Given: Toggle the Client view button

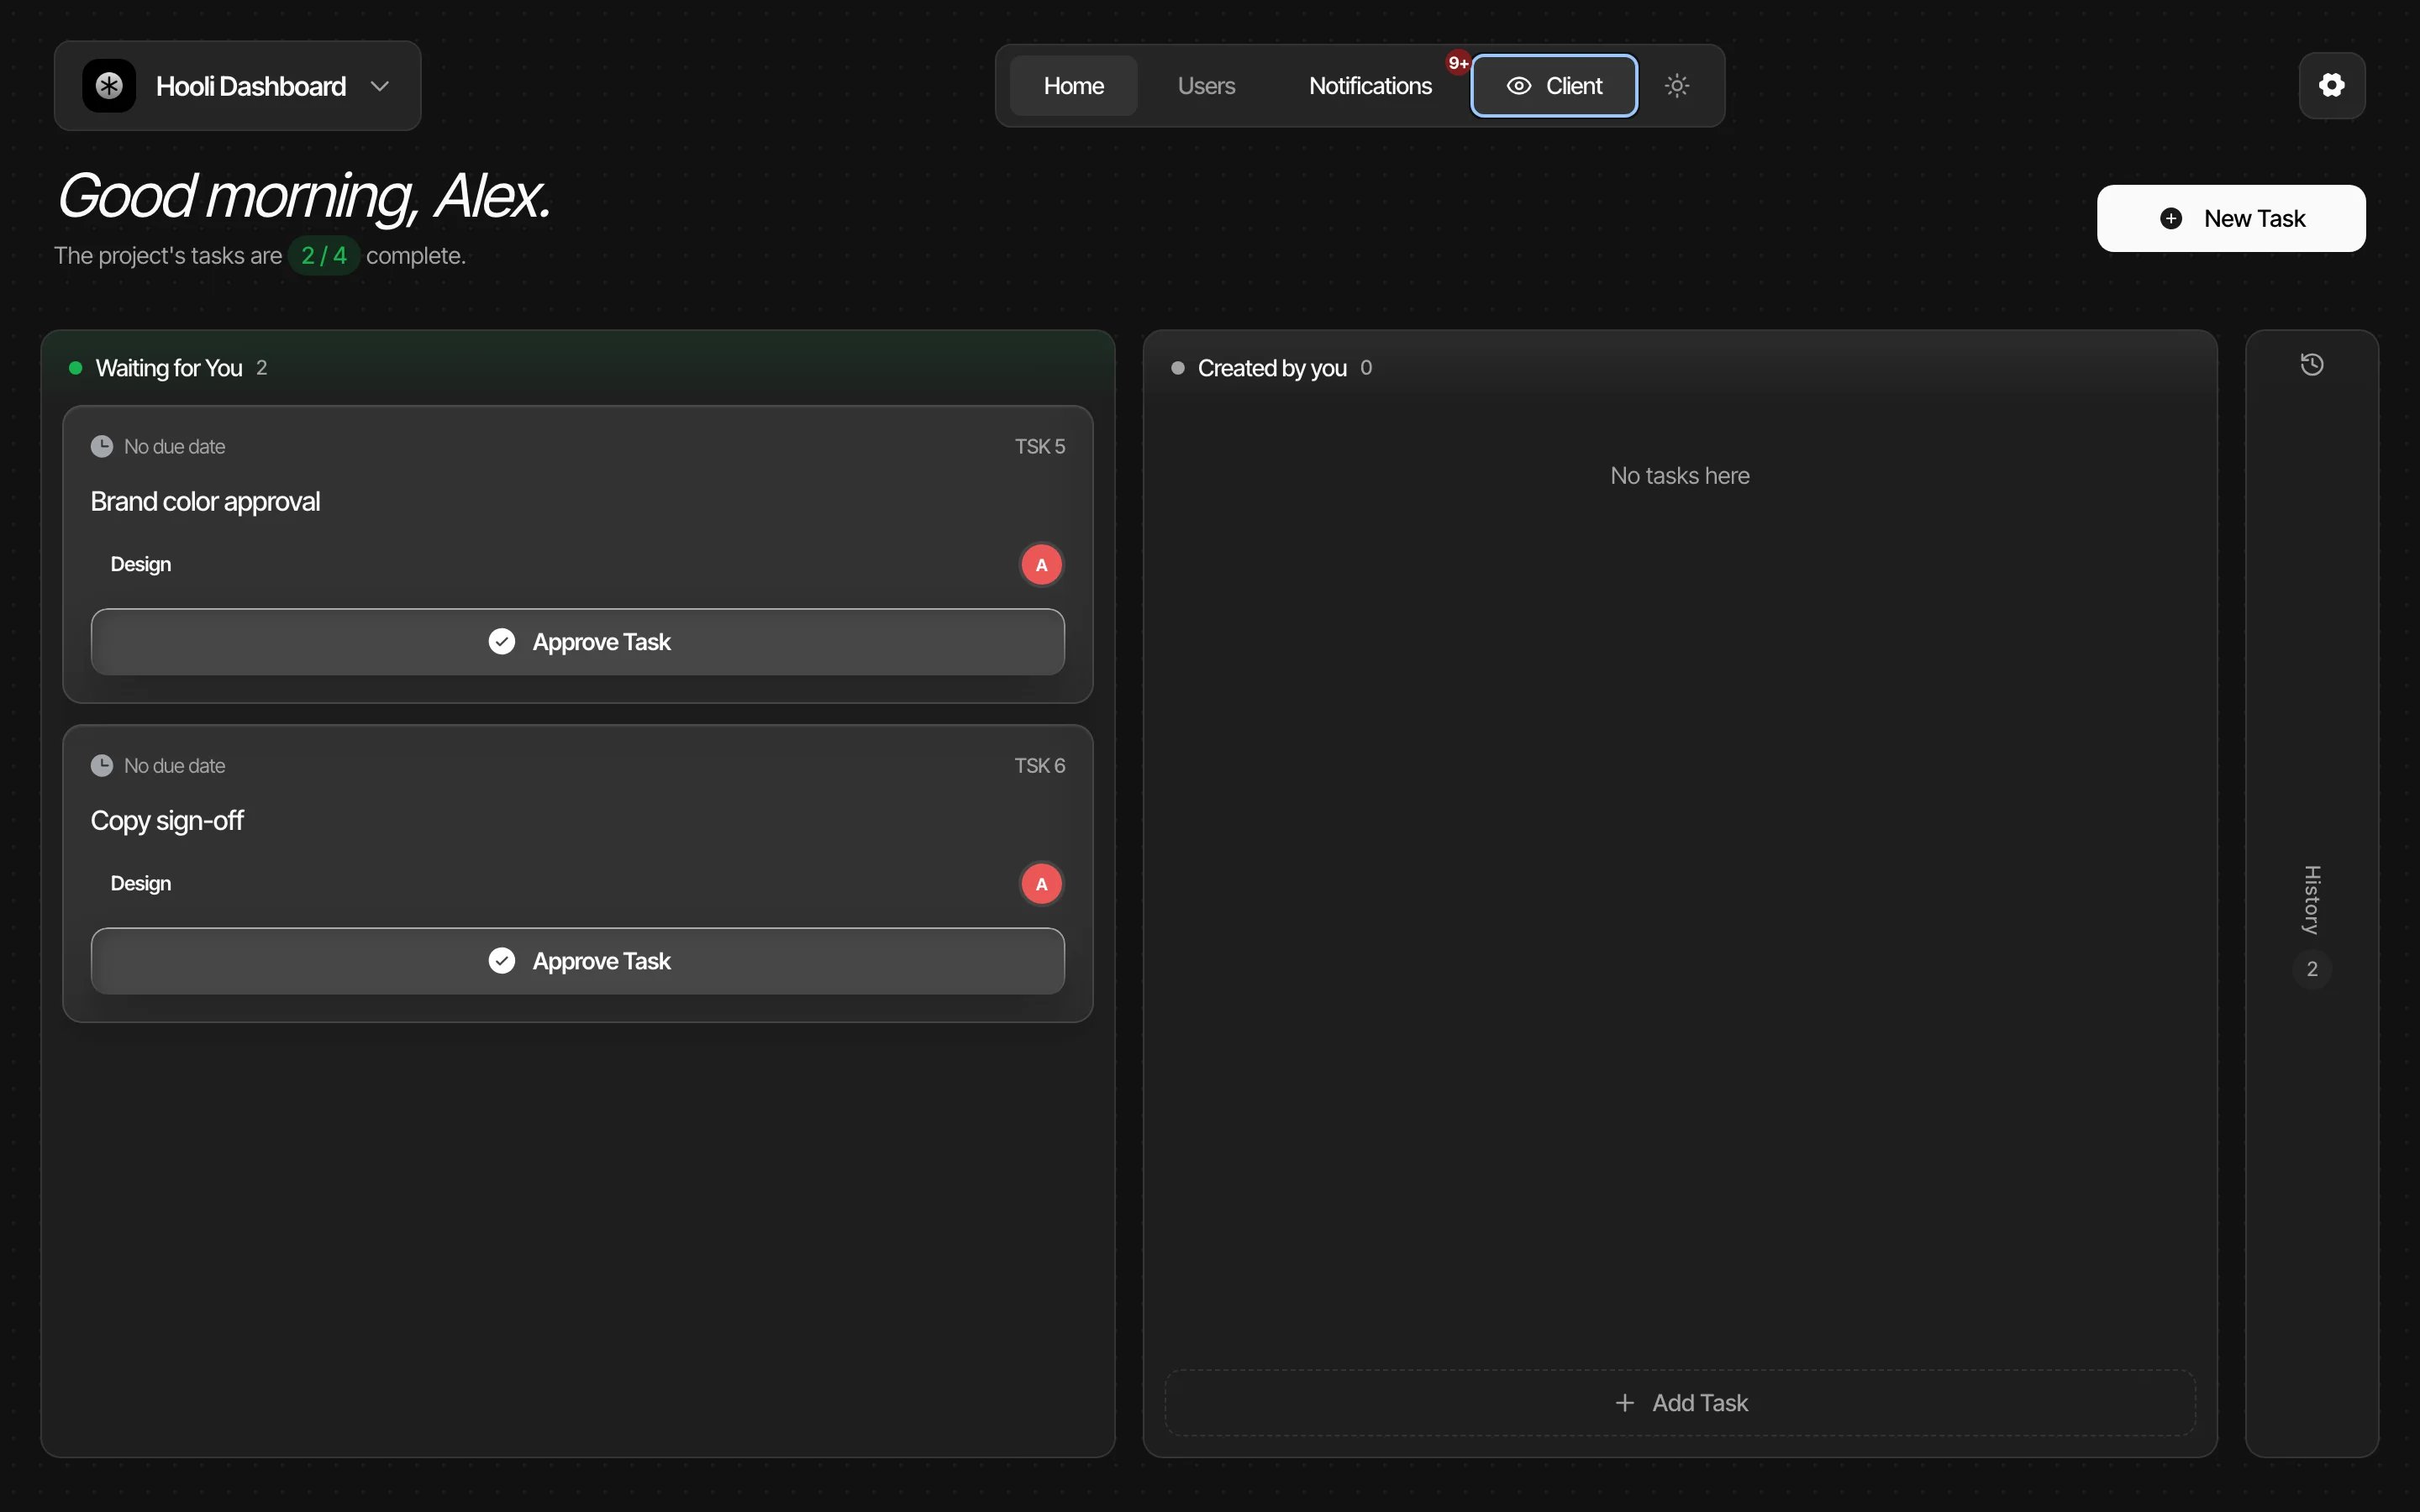Looking at the screenshot, I should pyautogui.click(x=1554, y=86).
